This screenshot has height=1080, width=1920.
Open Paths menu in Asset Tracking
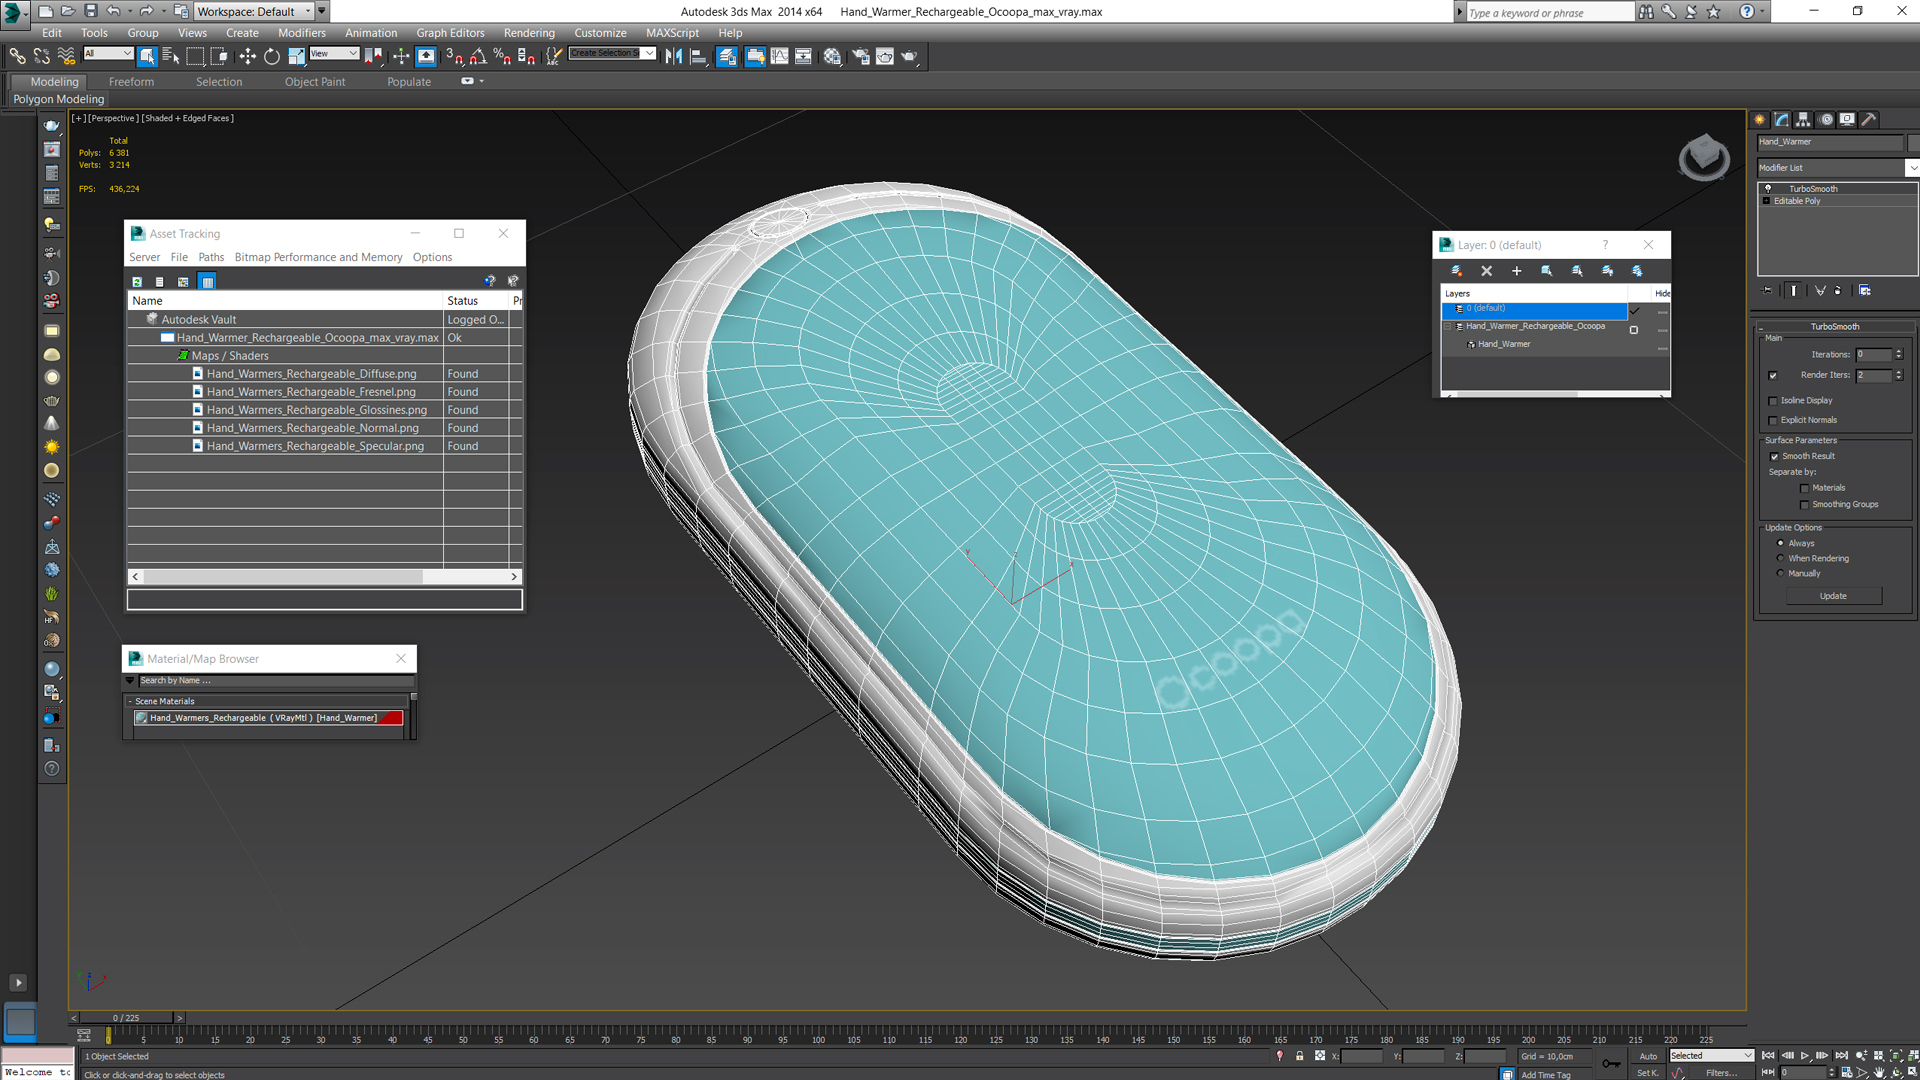tap(211, 257)
